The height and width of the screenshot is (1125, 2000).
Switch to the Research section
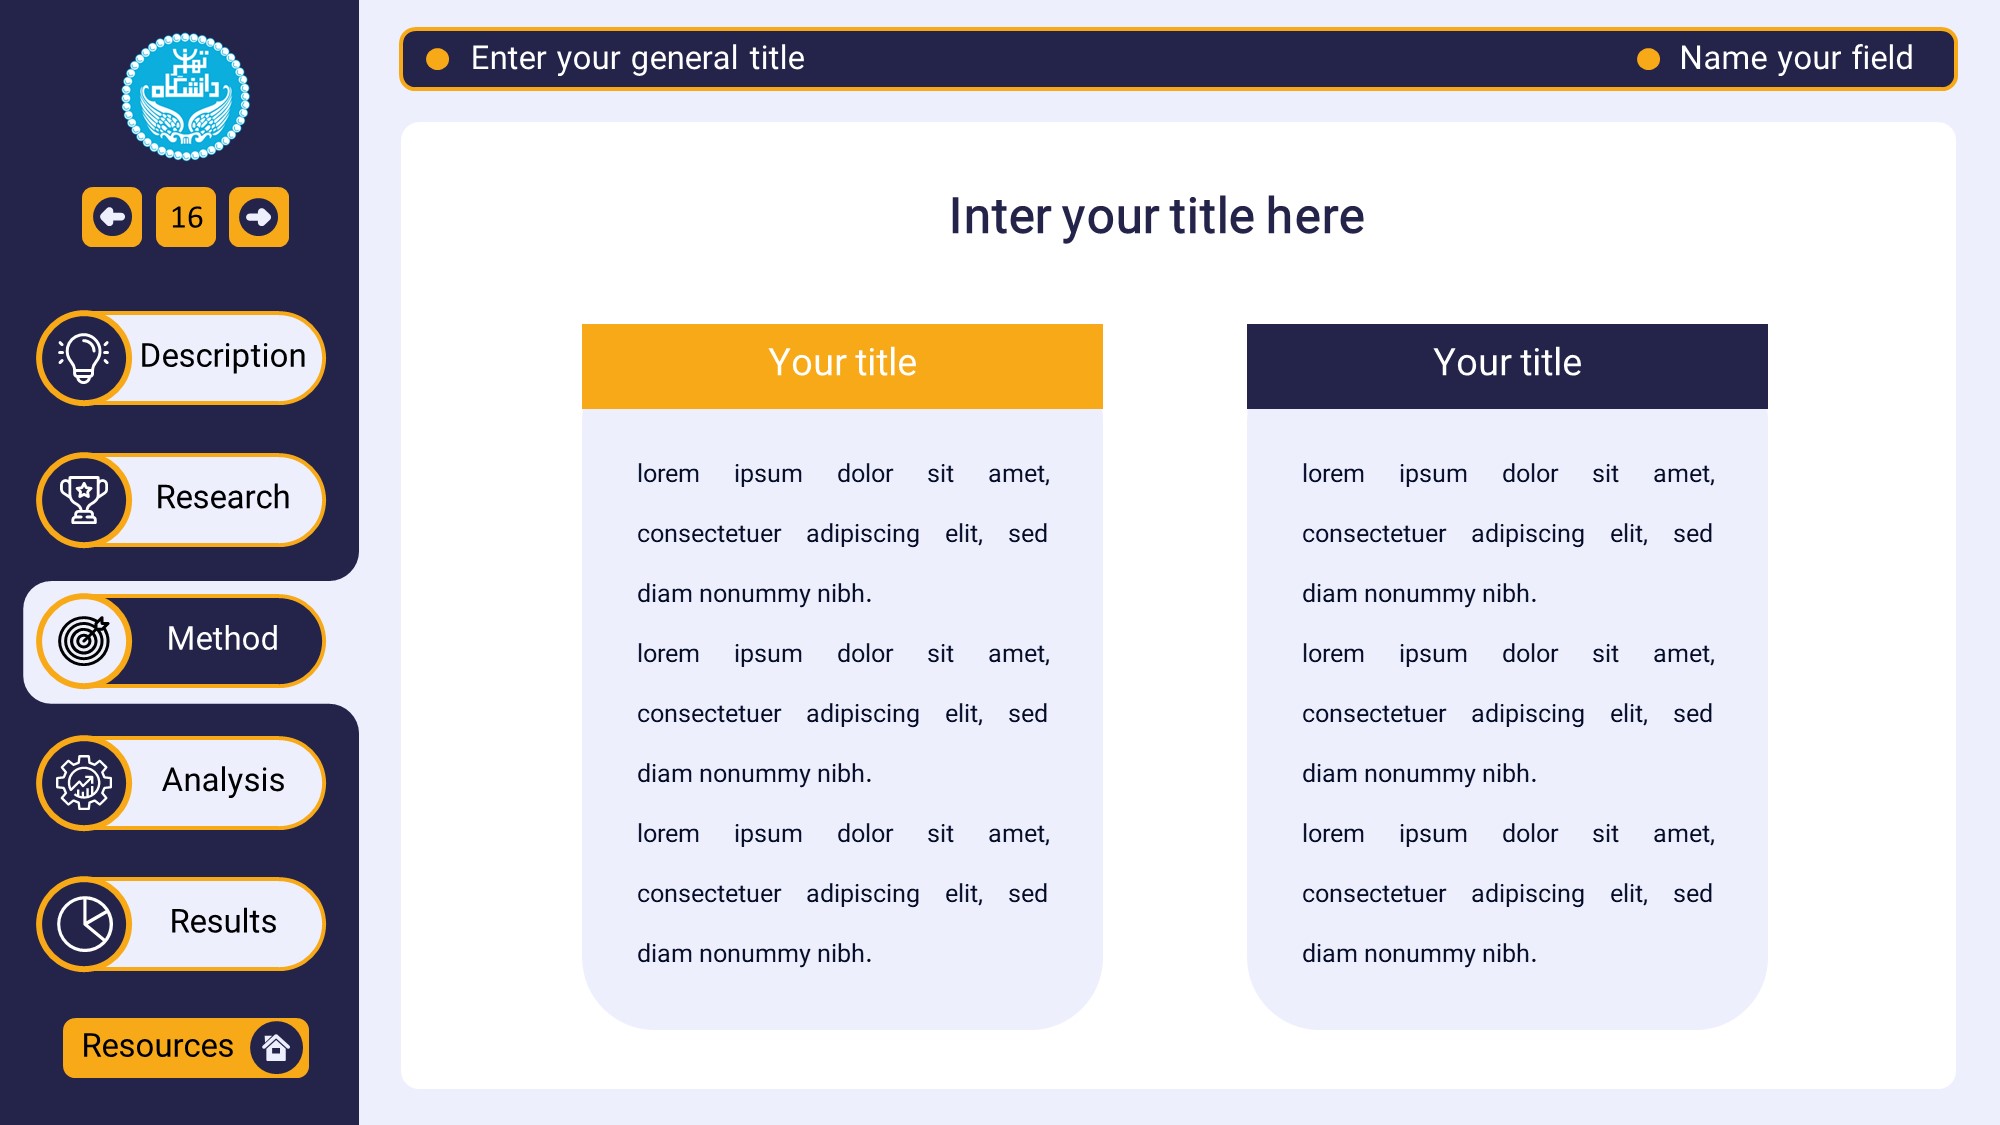coord(222,498)
